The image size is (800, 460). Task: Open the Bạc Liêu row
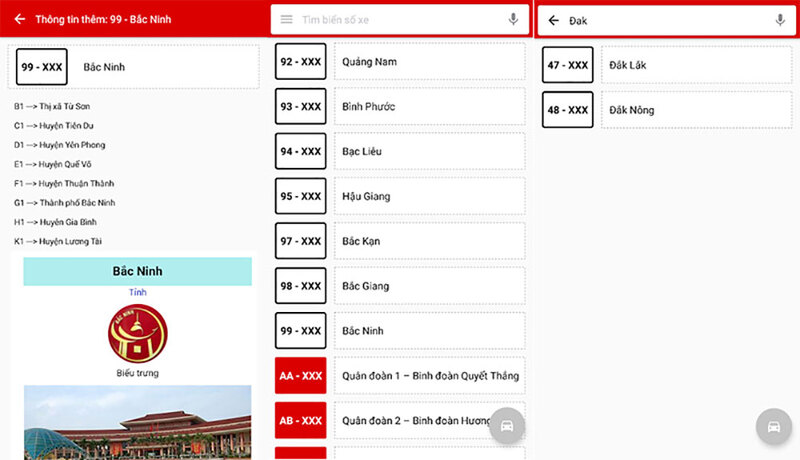(x=430, y=151)
